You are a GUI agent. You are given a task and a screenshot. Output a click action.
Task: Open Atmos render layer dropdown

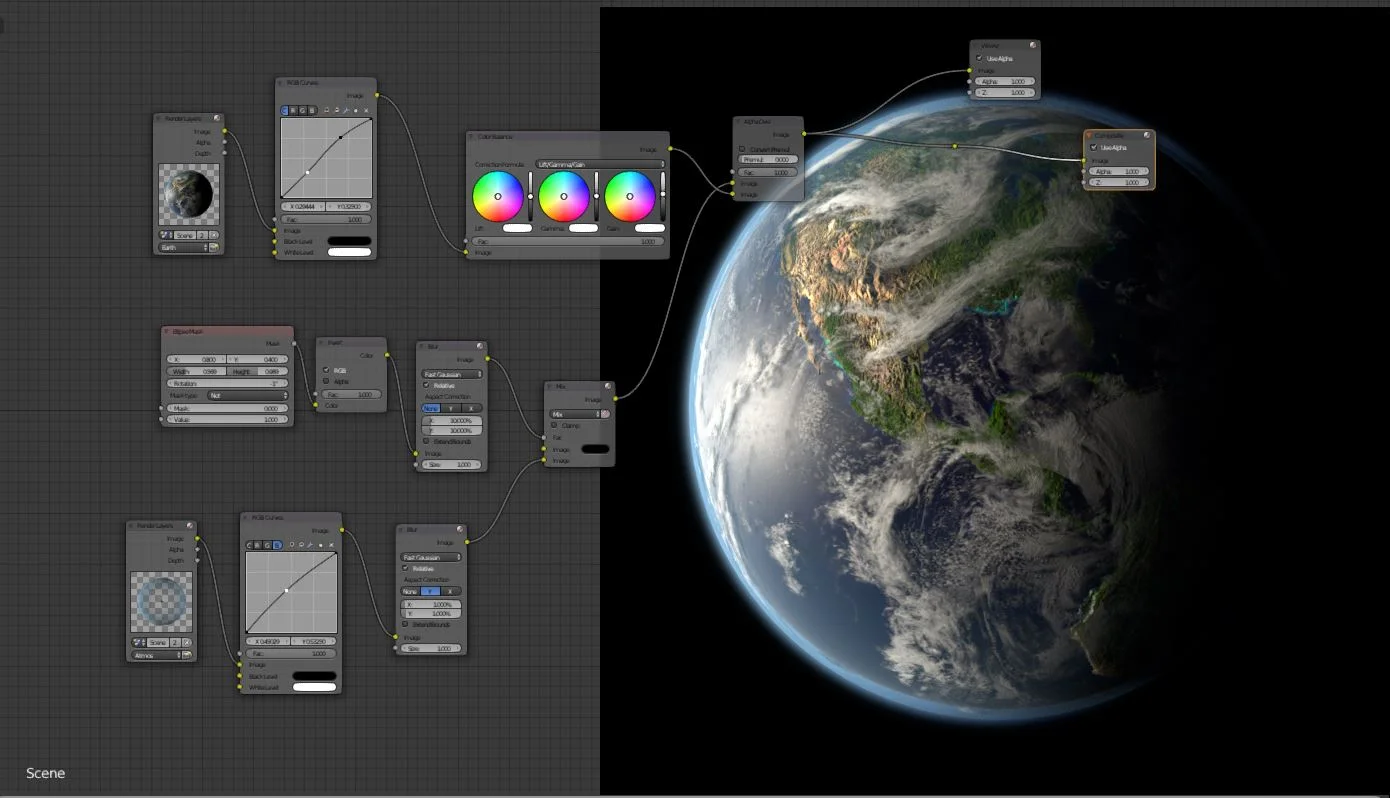pyautogui.click(x=157, y=655)
